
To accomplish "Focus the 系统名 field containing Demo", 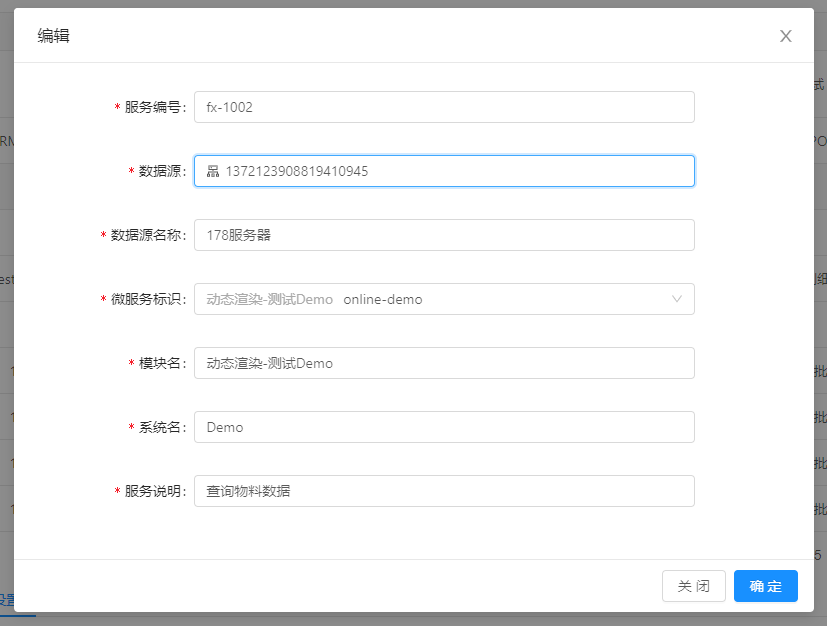I will click(444, 427).
